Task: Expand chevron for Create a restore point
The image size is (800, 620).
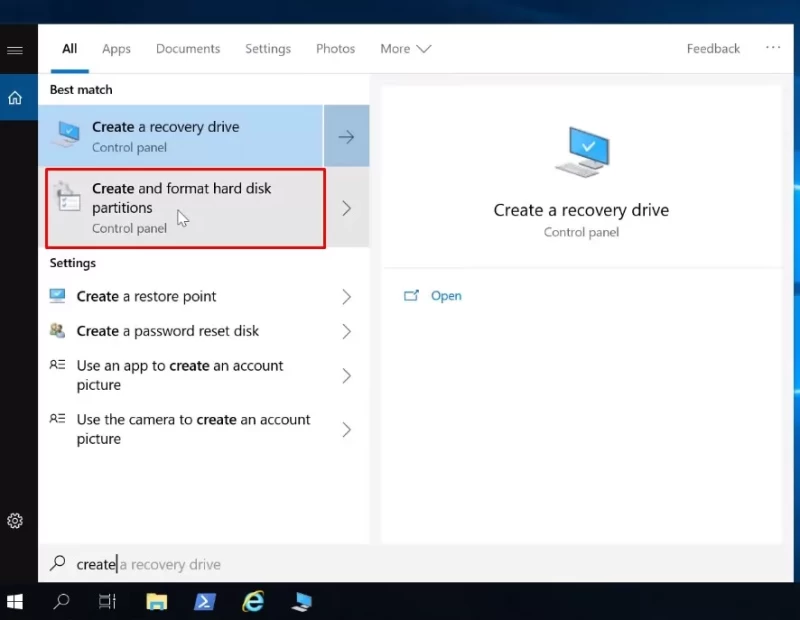Action: tap(346, 296)
